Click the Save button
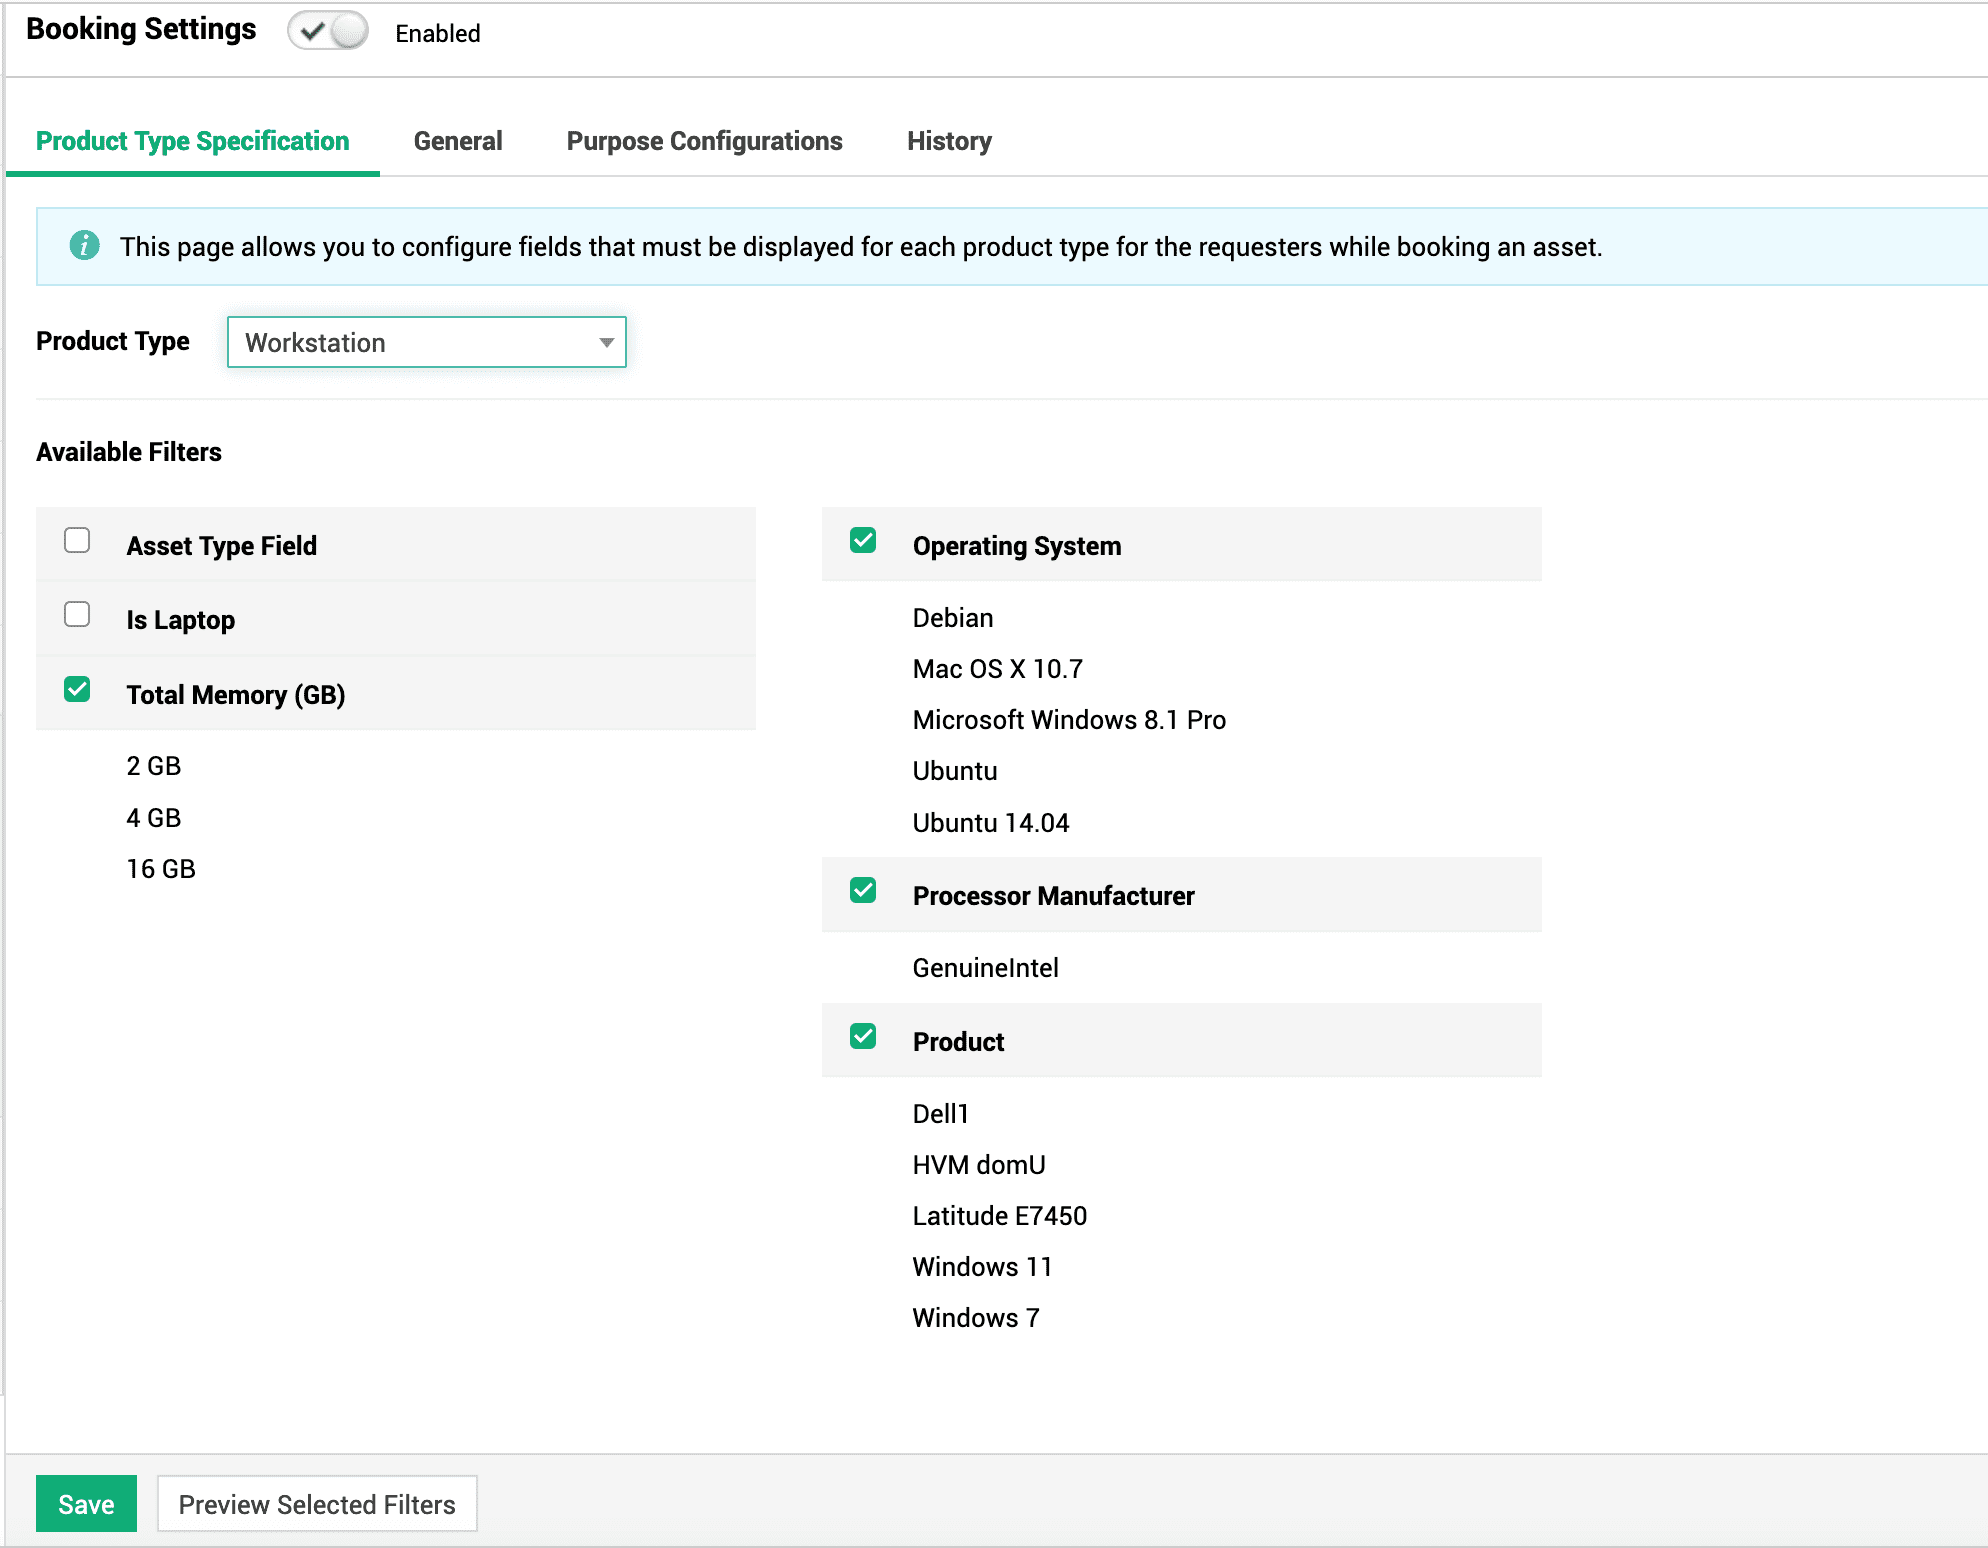 [x=86, y=1504]
